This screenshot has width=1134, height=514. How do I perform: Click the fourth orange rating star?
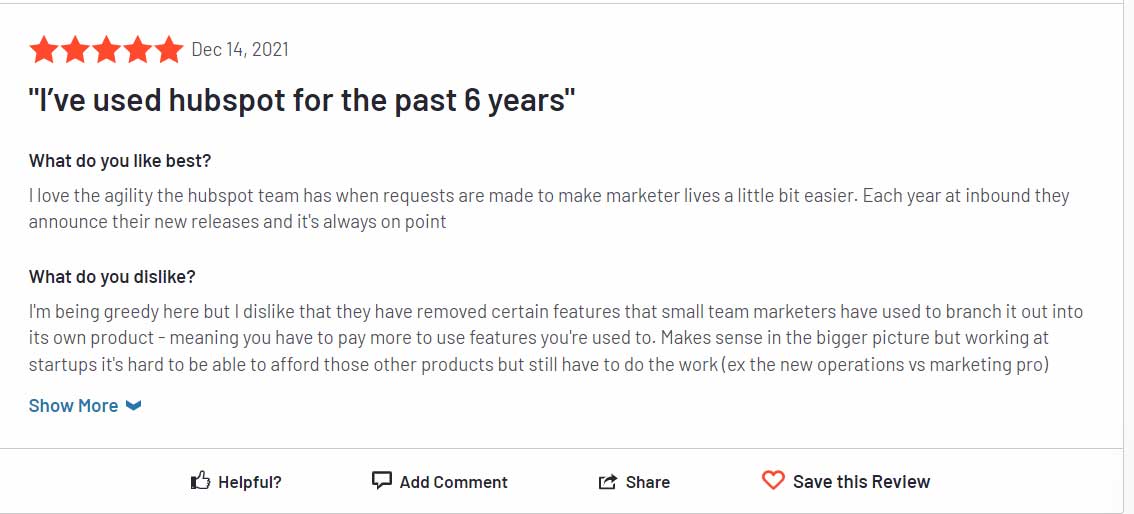tap(137, 50)
